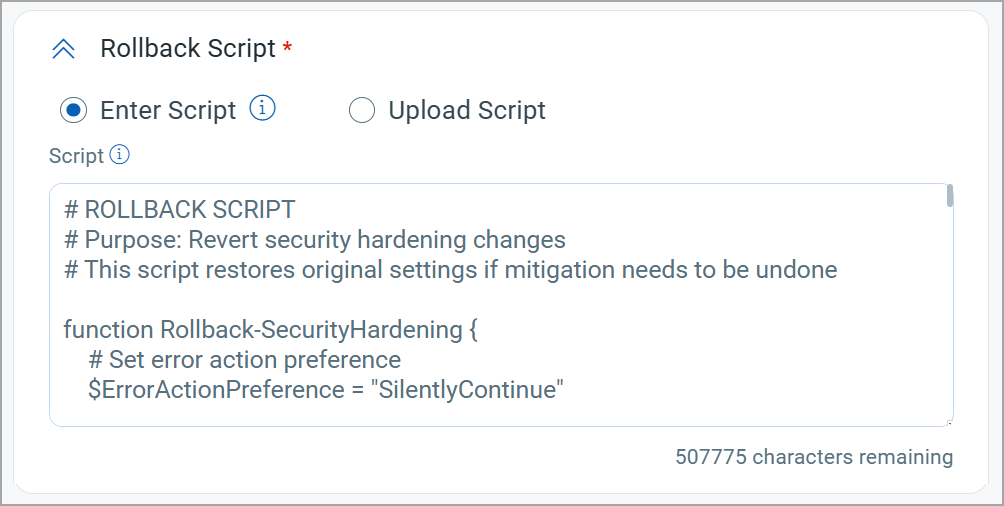This screenshot has width=1004, height=506.
Task: Place cursor on '# ROLLBACK SCRIPT' line
Action: click(x=180, y=209)
